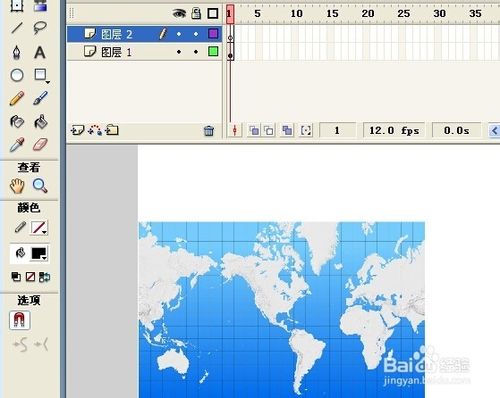
Task: Add a motion guide layer
Action: (x=95, y=130)
